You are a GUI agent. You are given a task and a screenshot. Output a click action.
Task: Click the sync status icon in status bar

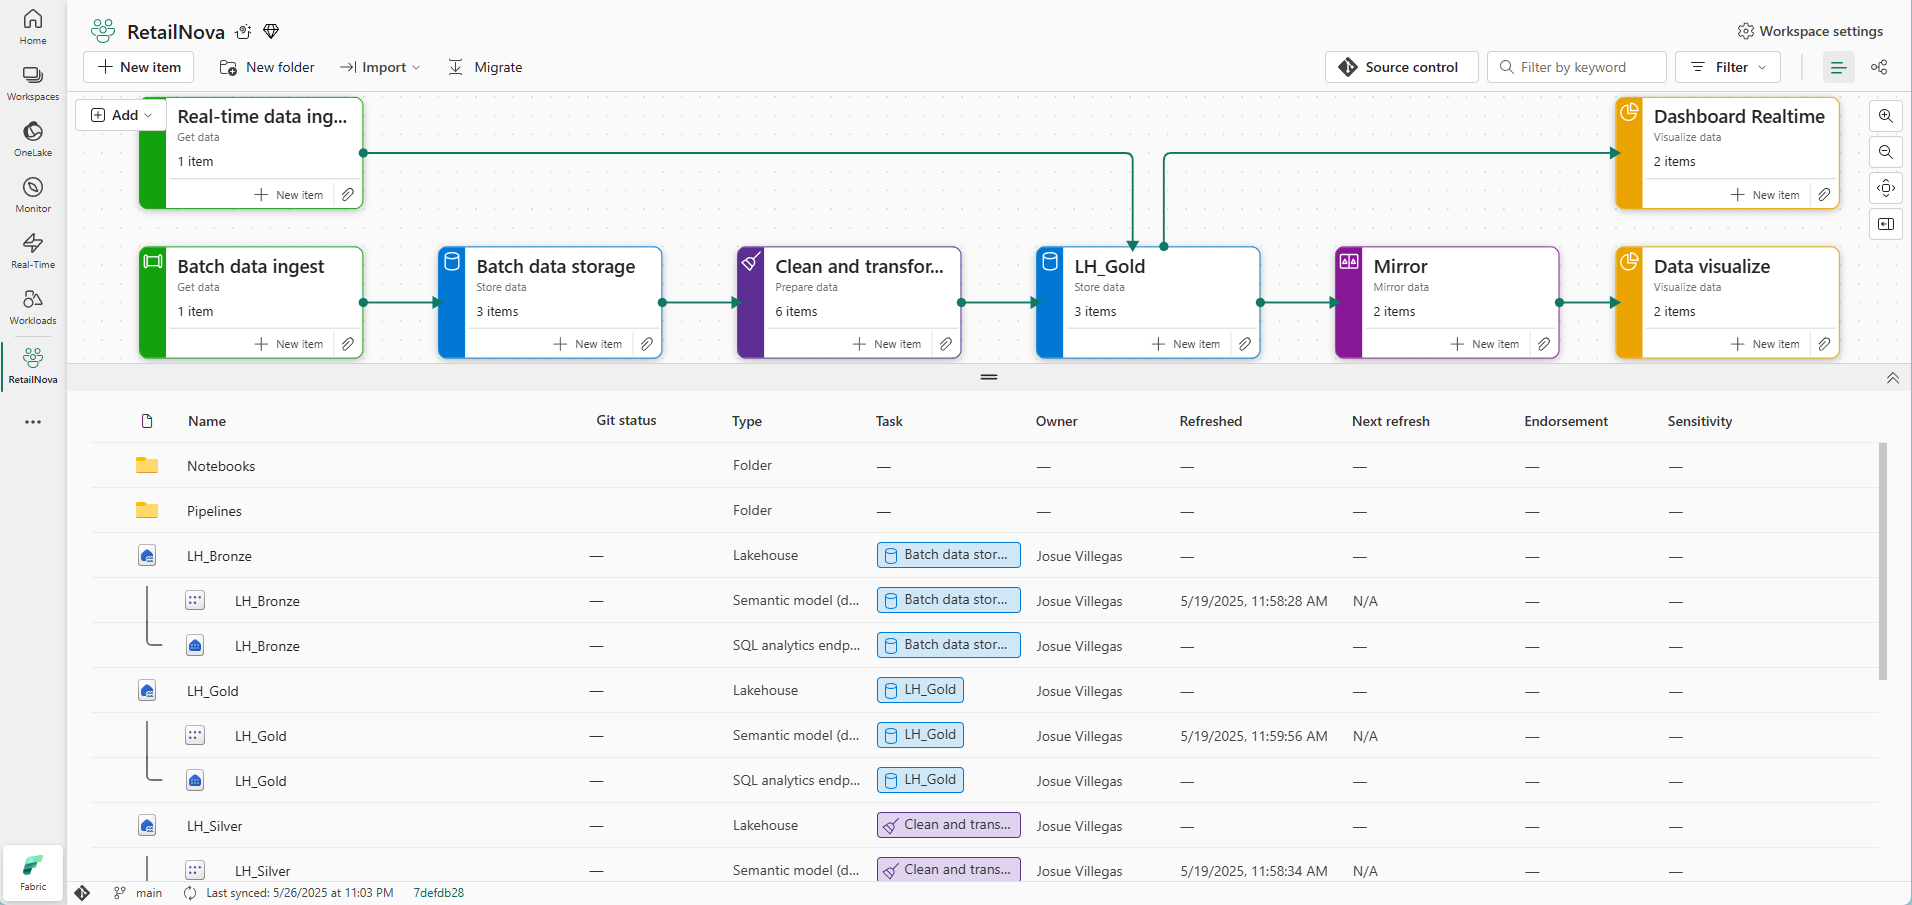(190, 893)
